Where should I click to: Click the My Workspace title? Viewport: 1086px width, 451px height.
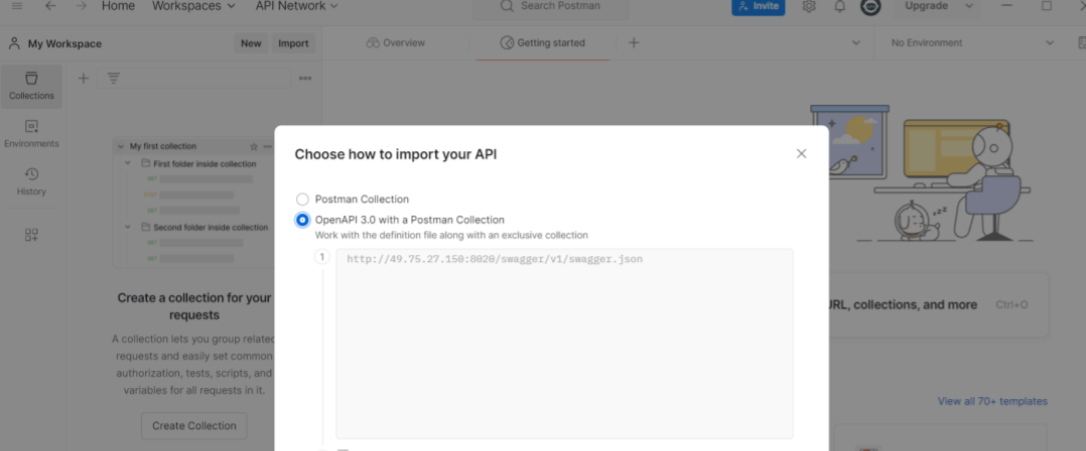coord(65,44)
